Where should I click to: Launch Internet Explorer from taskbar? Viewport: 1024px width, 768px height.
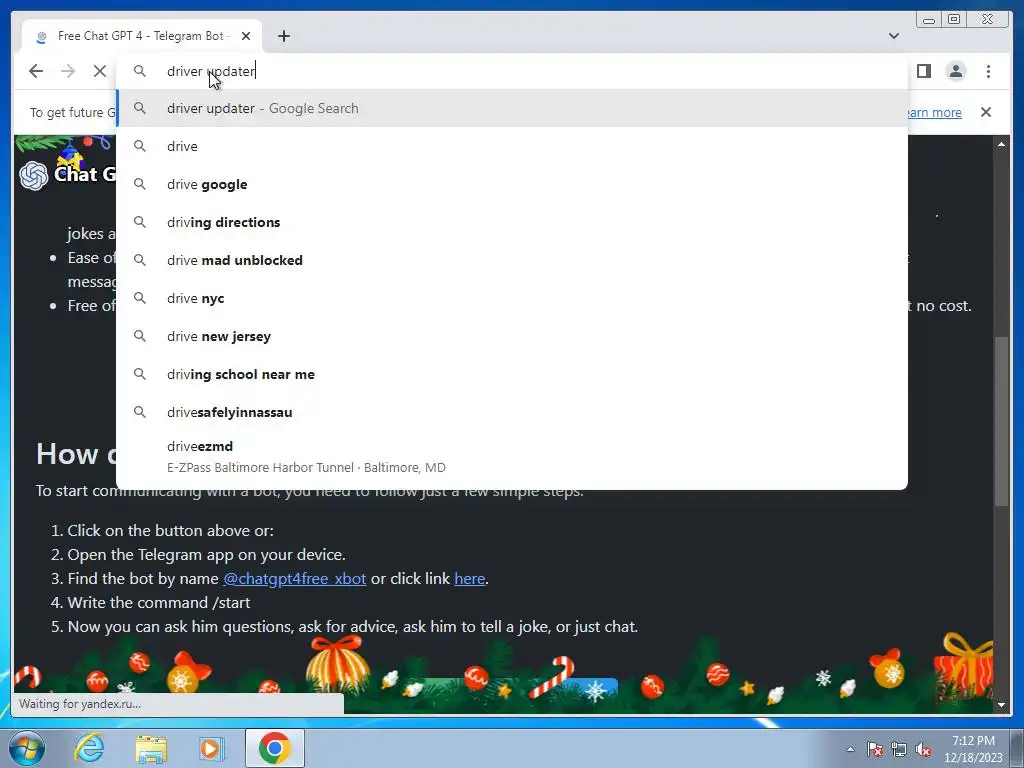coord(89,748)
